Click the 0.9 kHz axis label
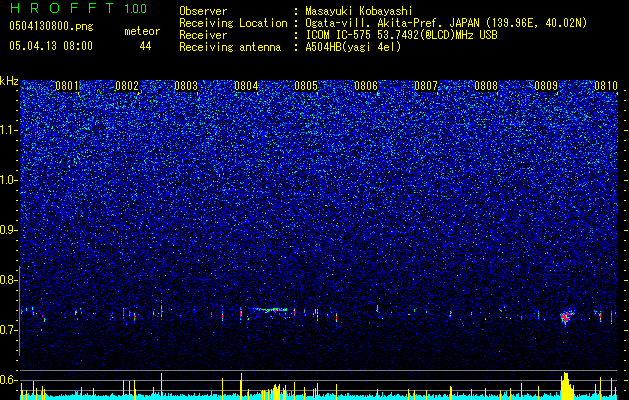 click(x=8, y=230)
